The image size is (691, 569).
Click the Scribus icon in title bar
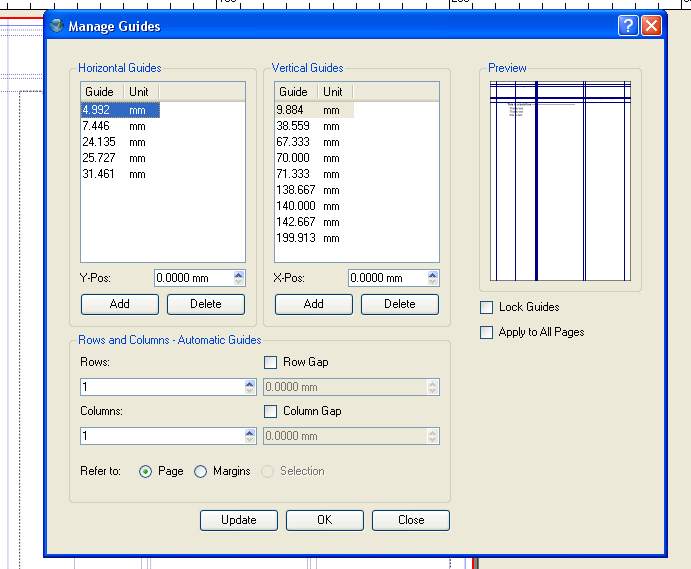pyautogui.click(x=57, y=26)
